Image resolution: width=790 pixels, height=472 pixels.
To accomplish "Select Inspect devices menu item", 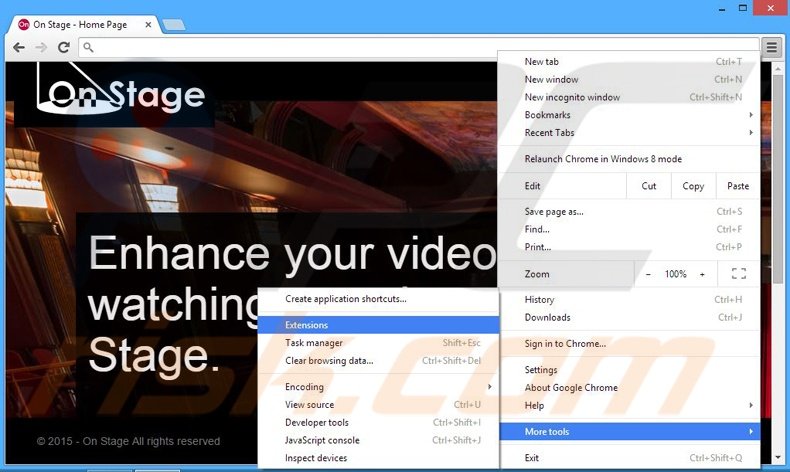I will (378, 457).
